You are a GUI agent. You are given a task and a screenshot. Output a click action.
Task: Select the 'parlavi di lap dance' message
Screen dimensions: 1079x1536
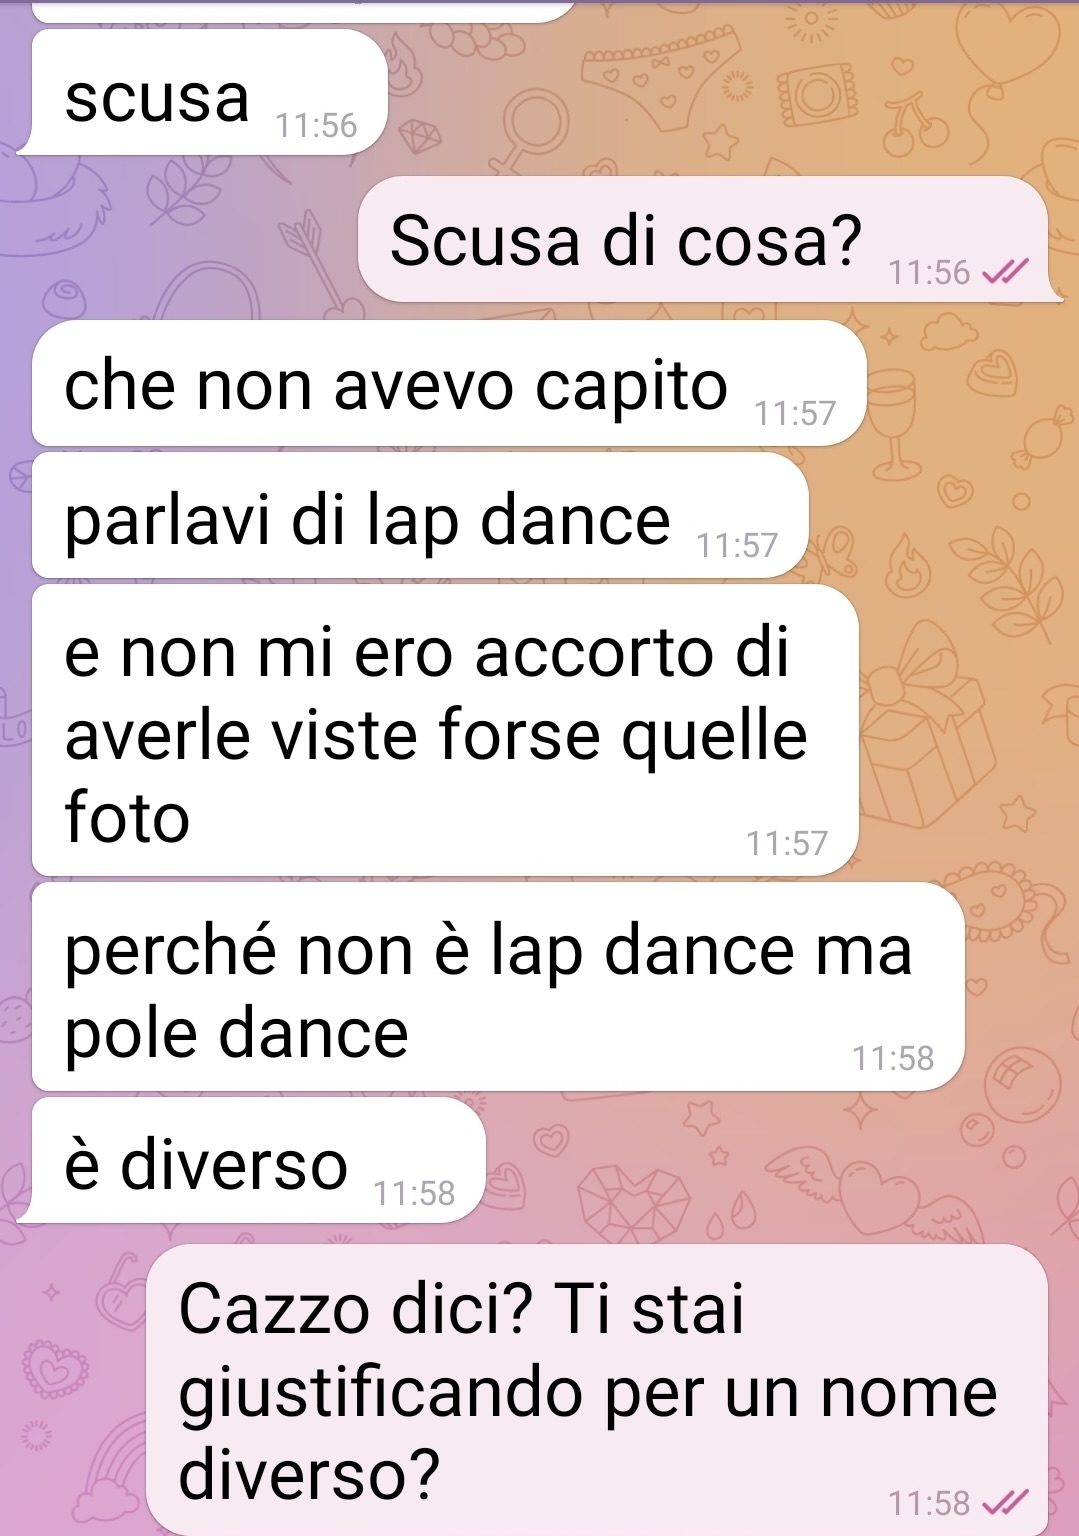pyautogui.click(x=420, y=516)
